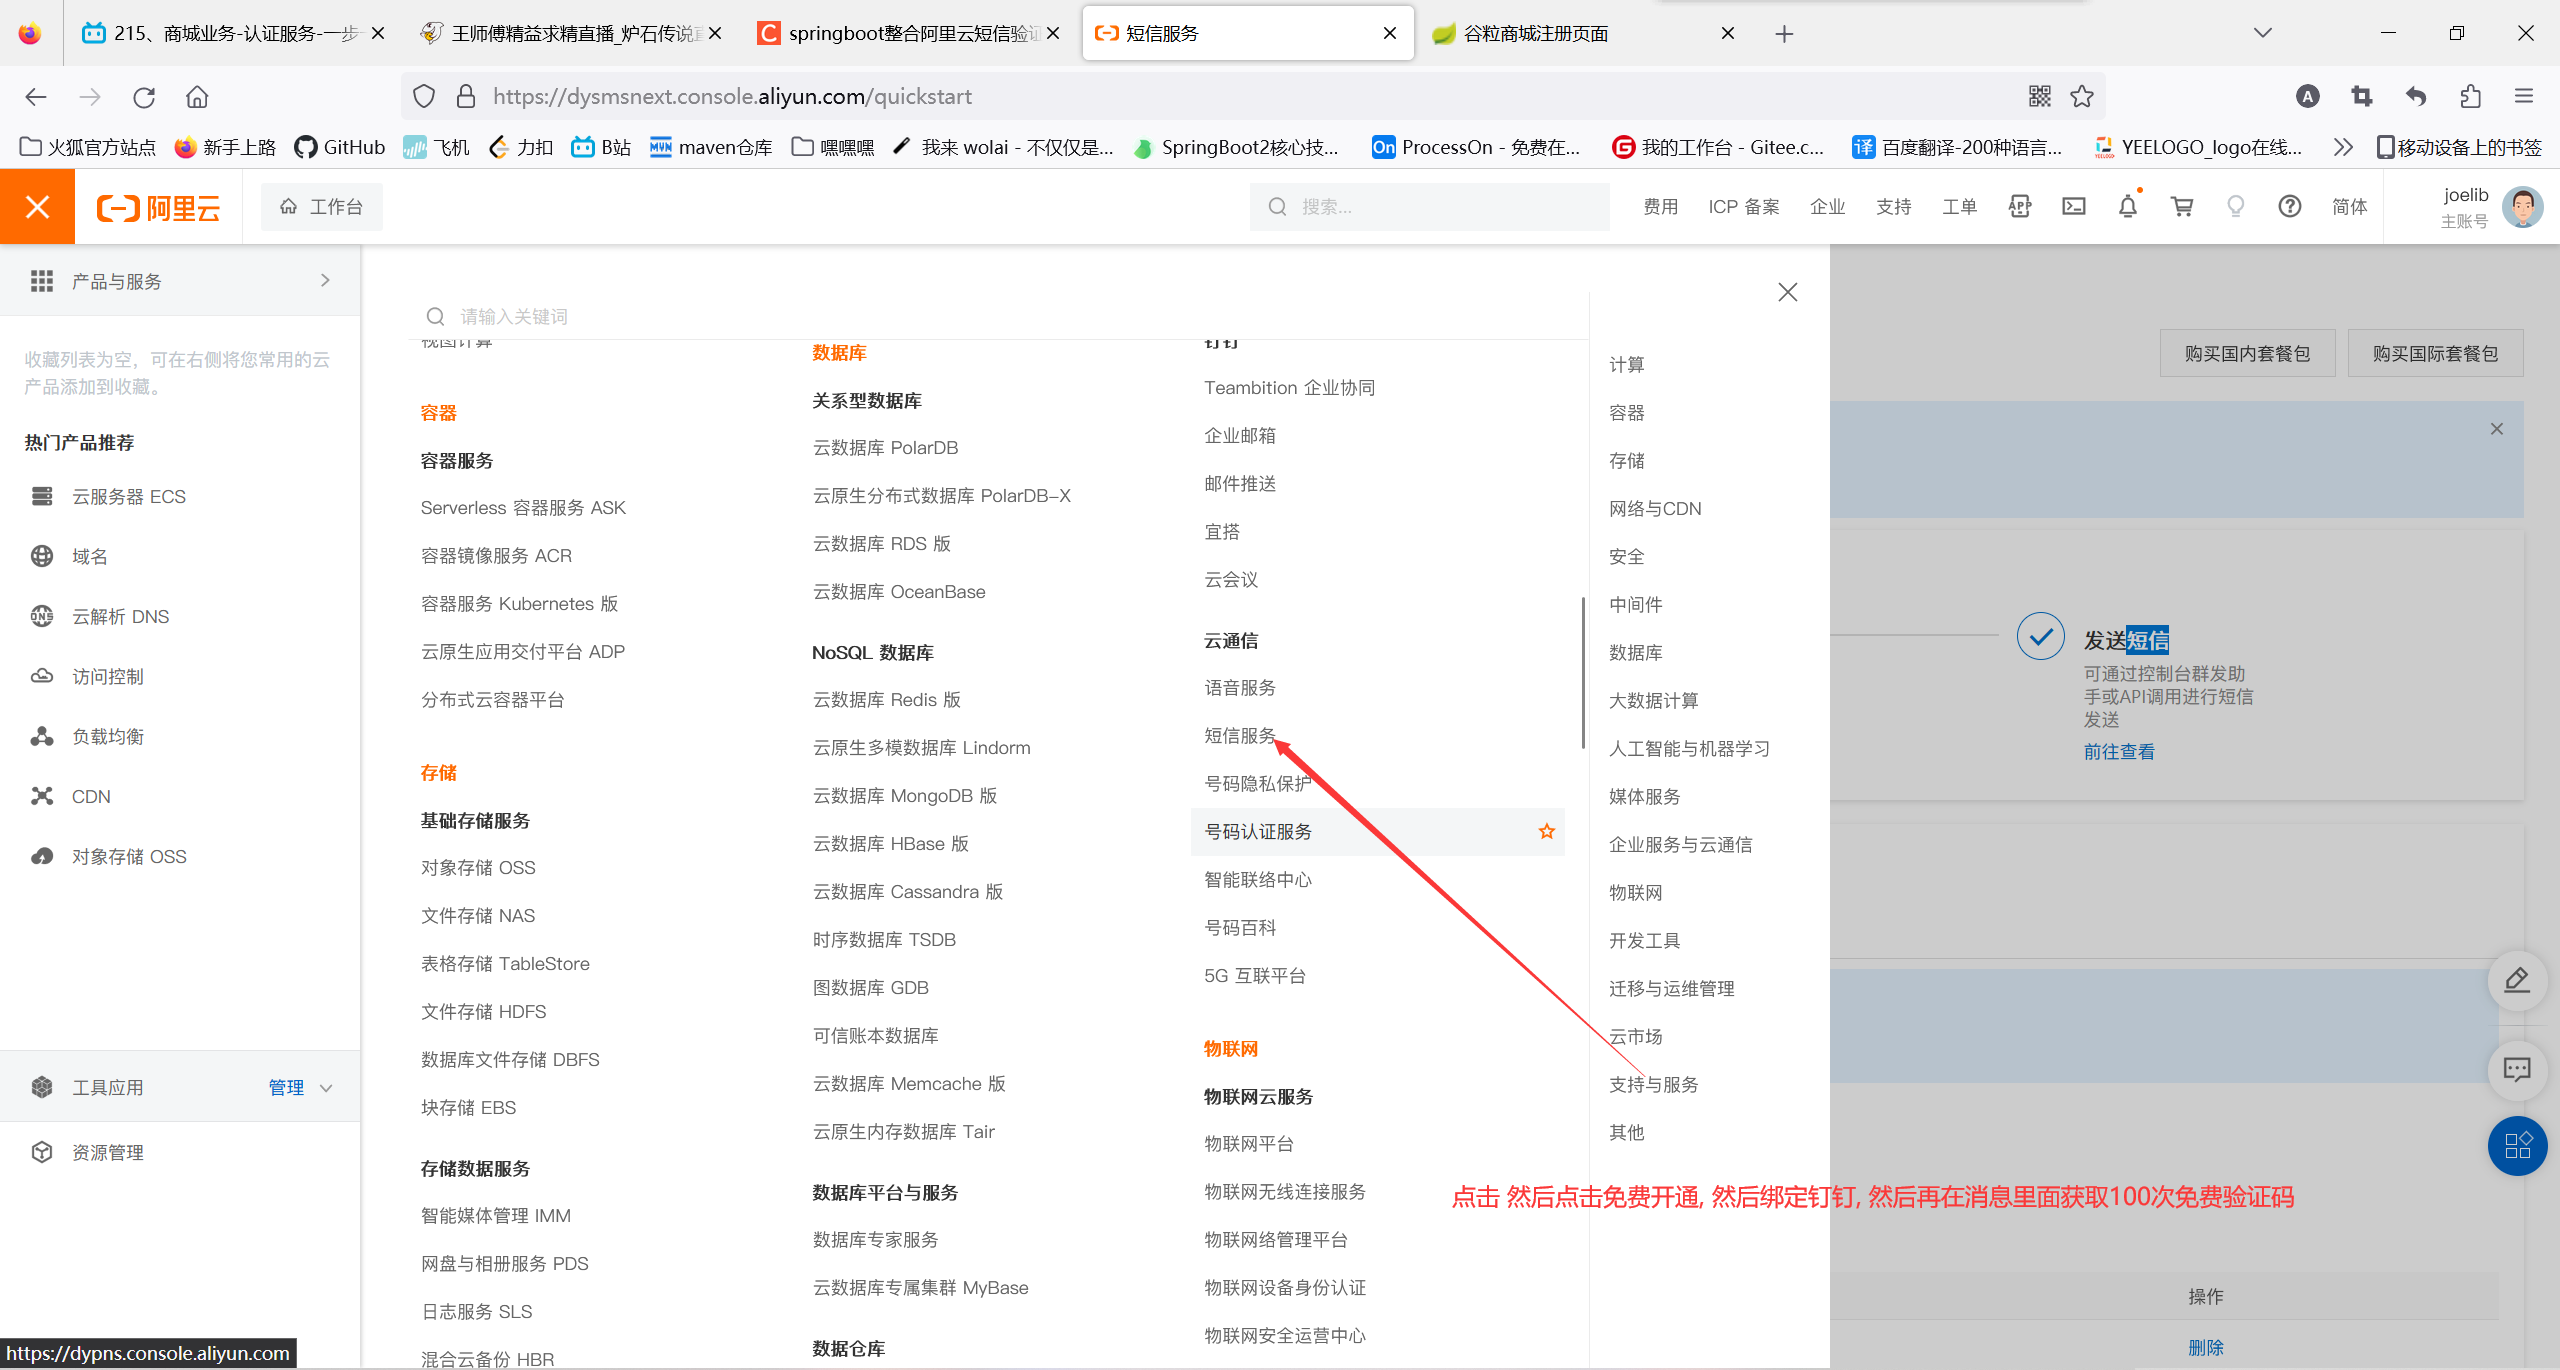Expand the 产品与服务 chevron
The width and height of the screenshot is (2560, 1370).
tap(325, 281)
